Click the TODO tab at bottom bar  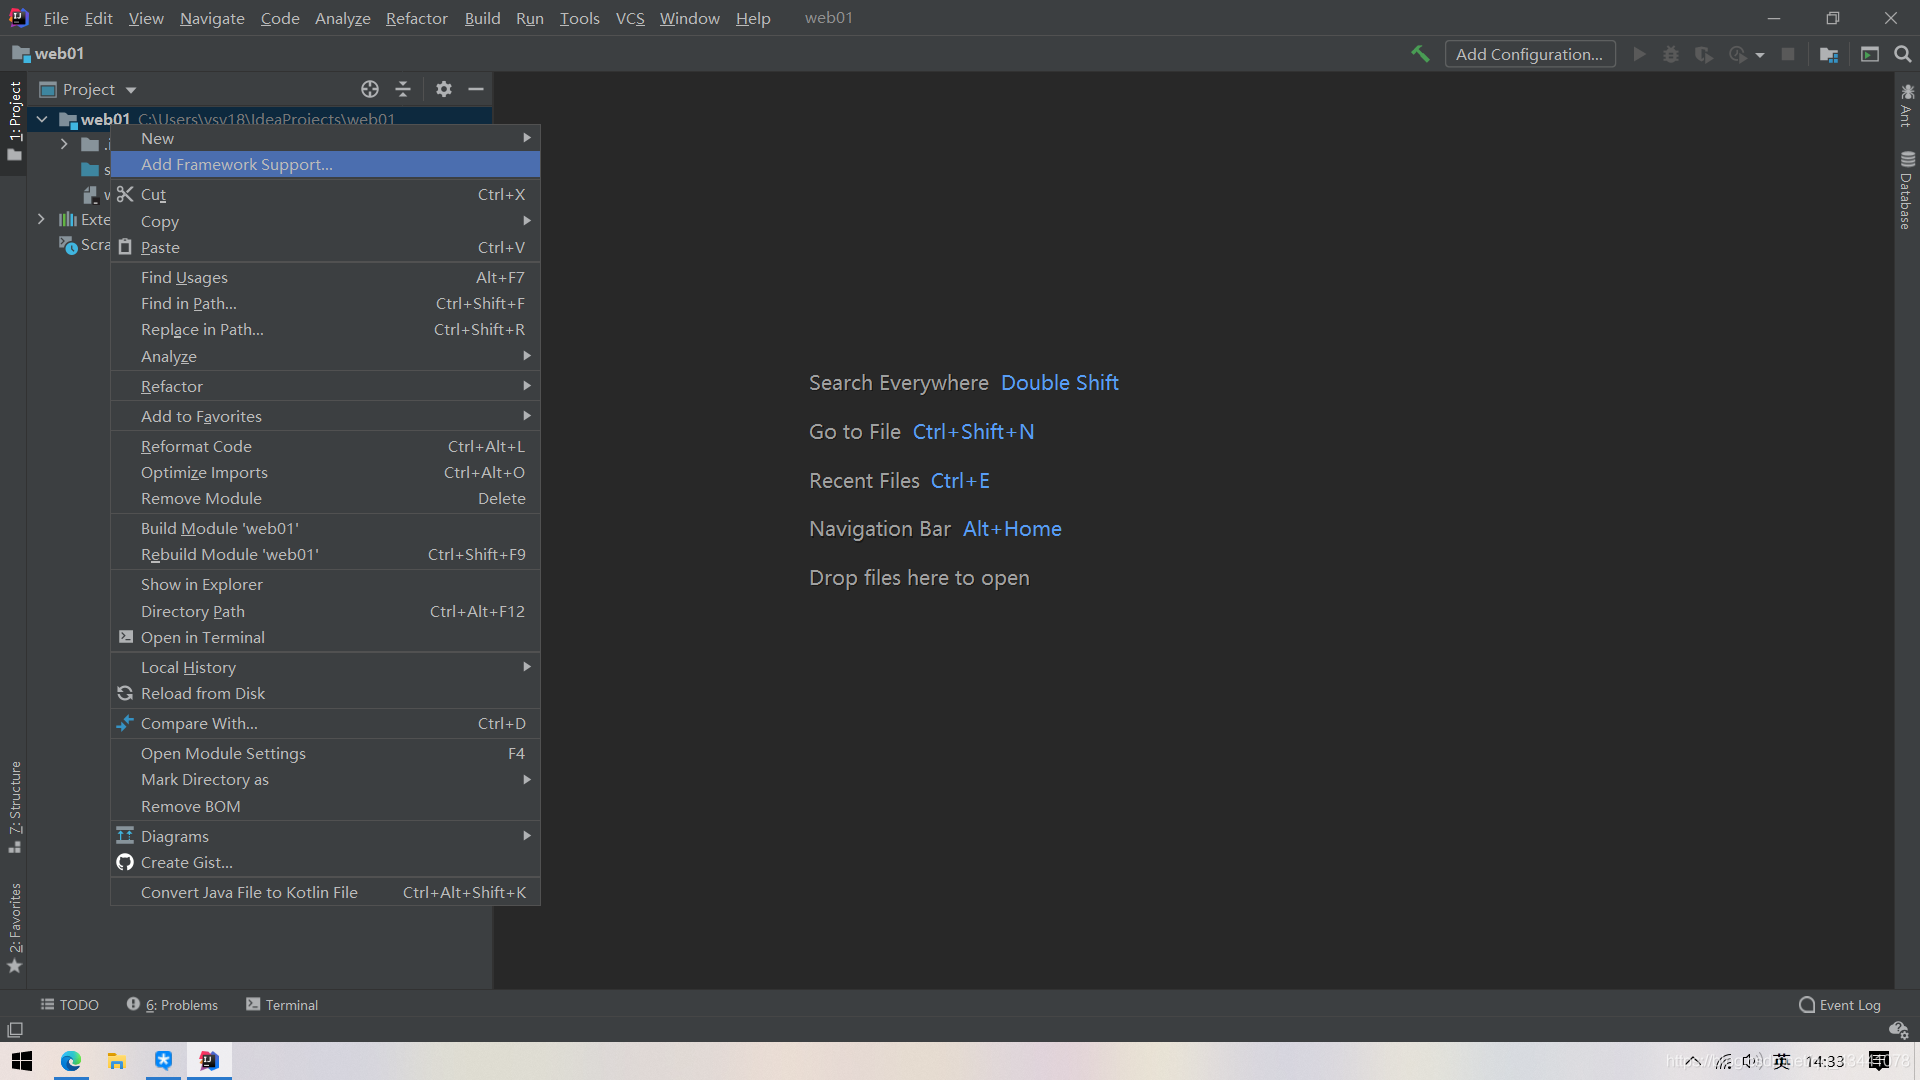pyautogui.click(x=71, y=1005)
